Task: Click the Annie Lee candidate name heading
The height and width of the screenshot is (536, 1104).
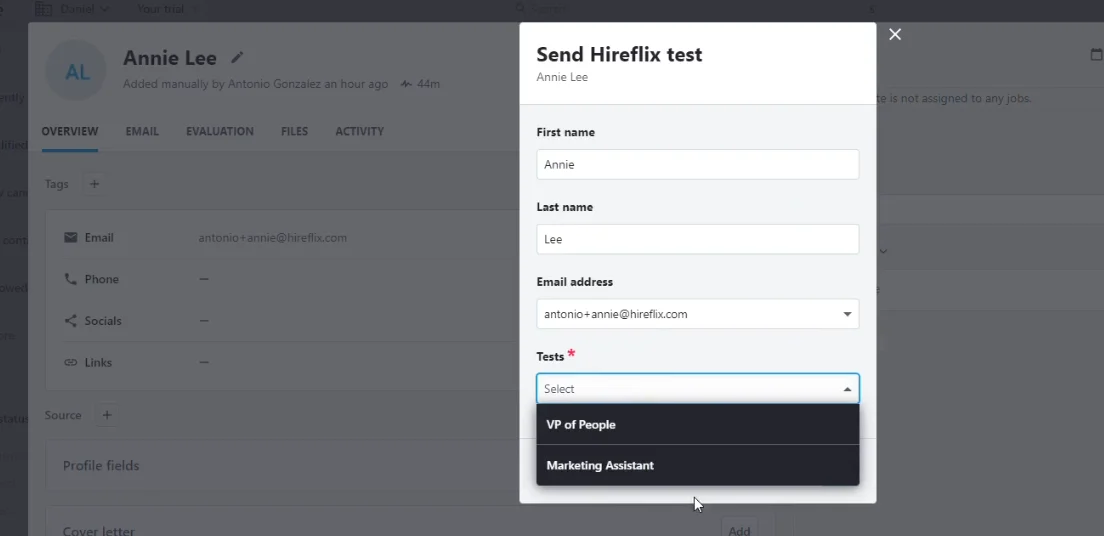Action: point(170,58)
